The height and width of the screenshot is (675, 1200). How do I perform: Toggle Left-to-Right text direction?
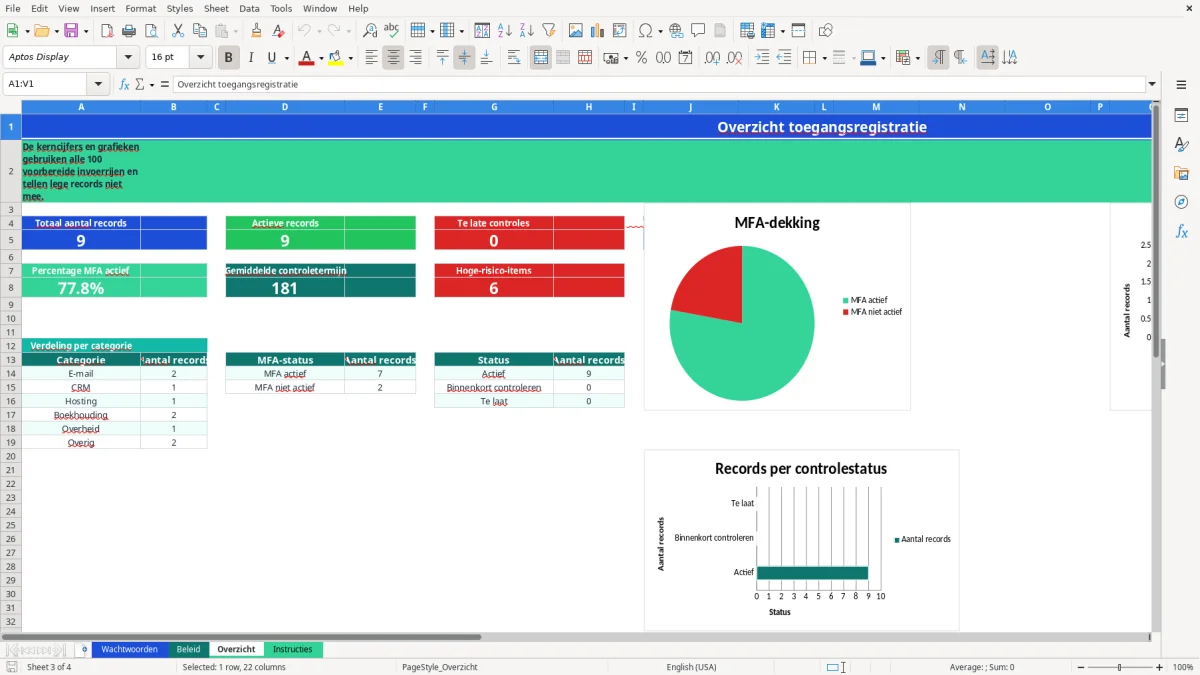(x=938, y=58)
